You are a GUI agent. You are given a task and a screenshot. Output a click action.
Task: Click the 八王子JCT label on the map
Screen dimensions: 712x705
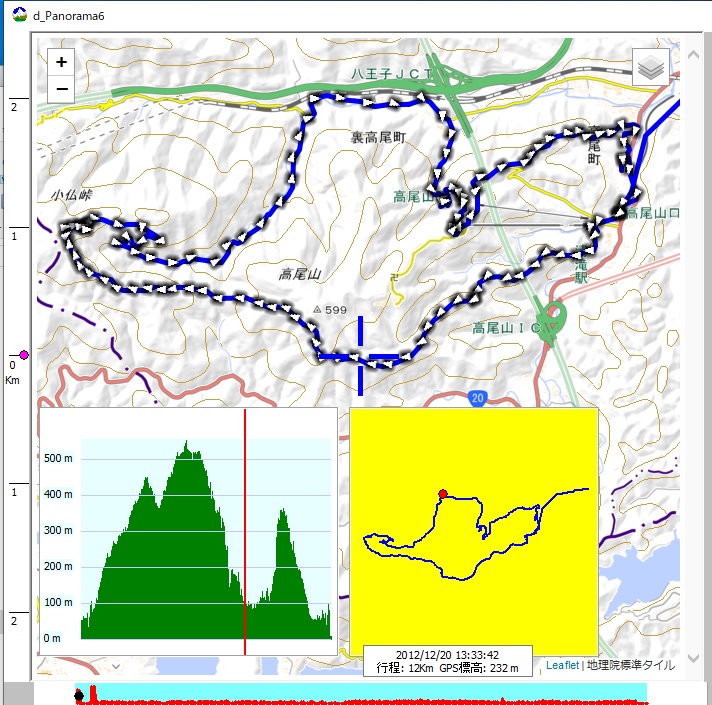click(x=390, y=75)
